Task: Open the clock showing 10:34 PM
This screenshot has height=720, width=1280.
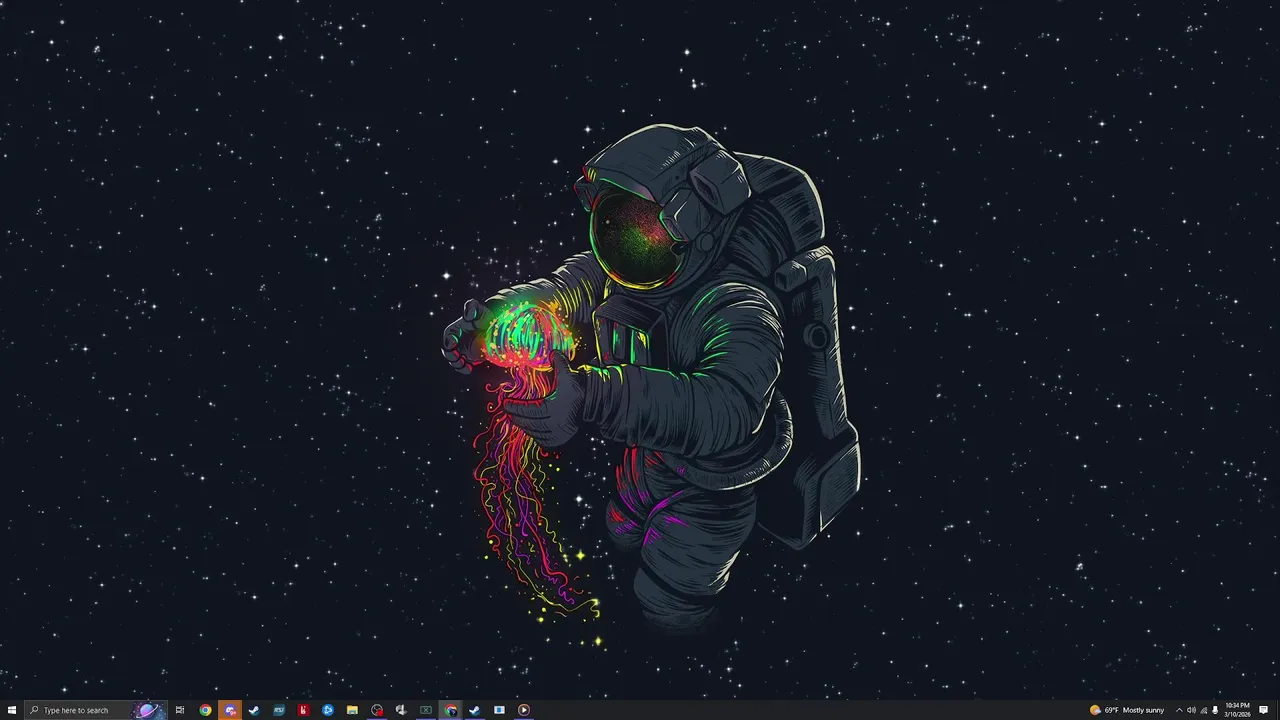Action: [1237, 710]
